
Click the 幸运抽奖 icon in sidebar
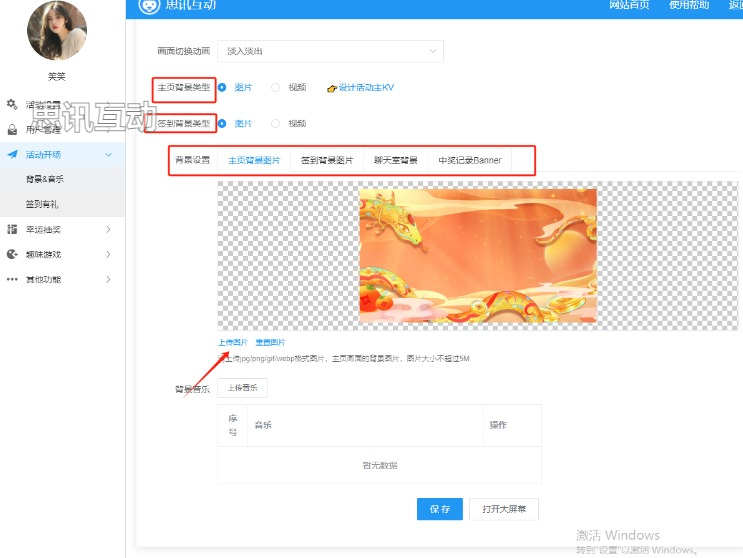[x=12, y=229]
